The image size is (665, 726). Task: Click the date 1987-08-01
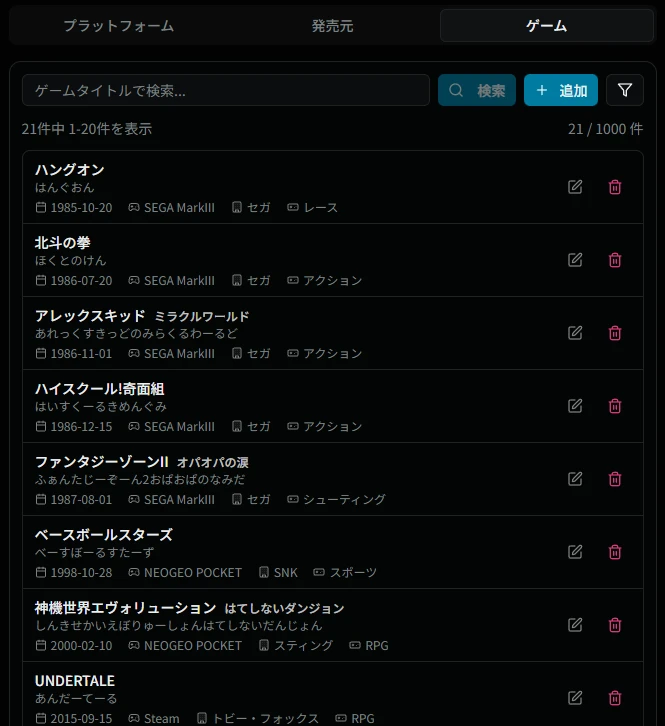(82, 499)
